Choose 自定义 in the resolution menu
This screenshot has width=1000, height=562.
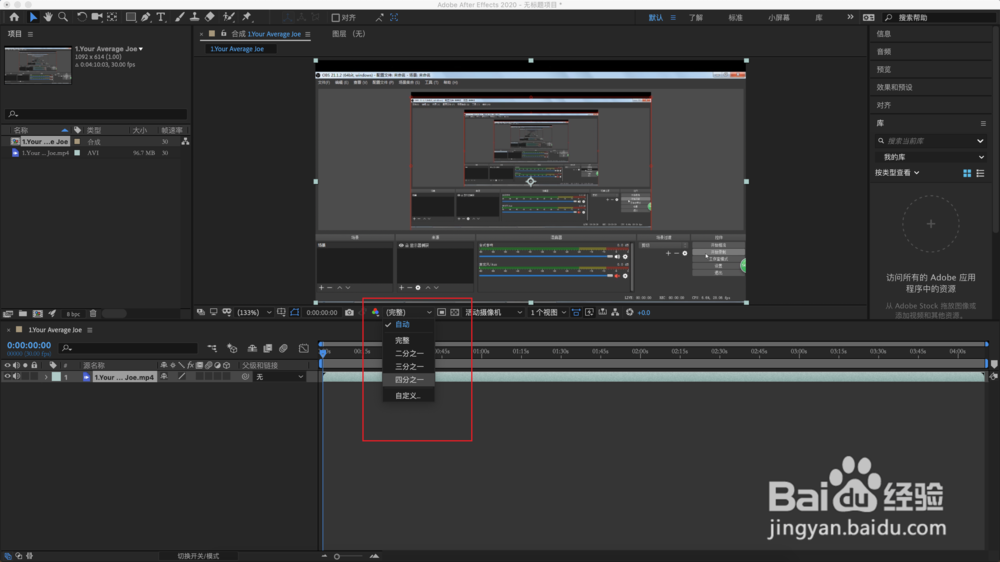[408, 396]
